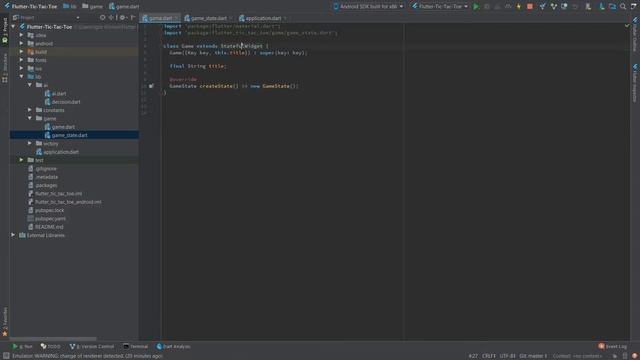Trigger Flutter Hot Reload lightning icon
The image size is (640, 360).
pos(519,7)
